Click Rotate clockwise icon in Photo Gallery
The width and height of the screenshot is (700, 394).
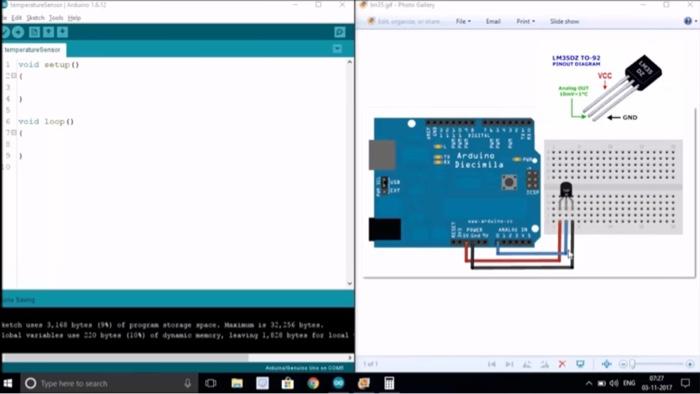click(545, 364)
